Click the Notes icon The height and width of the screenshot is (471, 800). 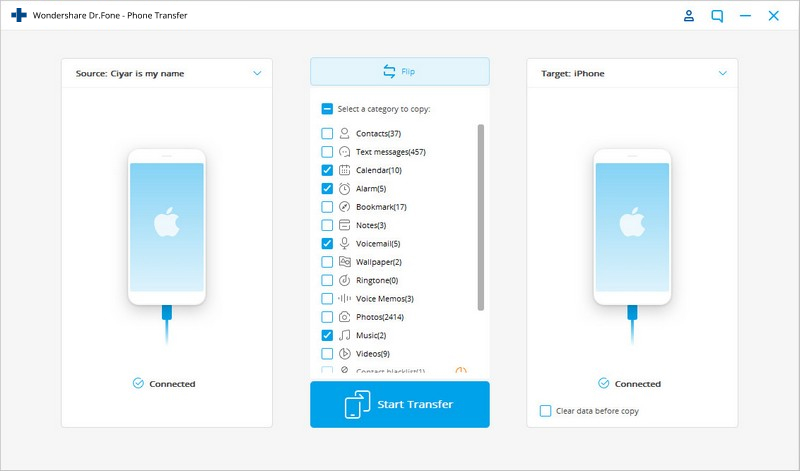(x=344, y=226)
